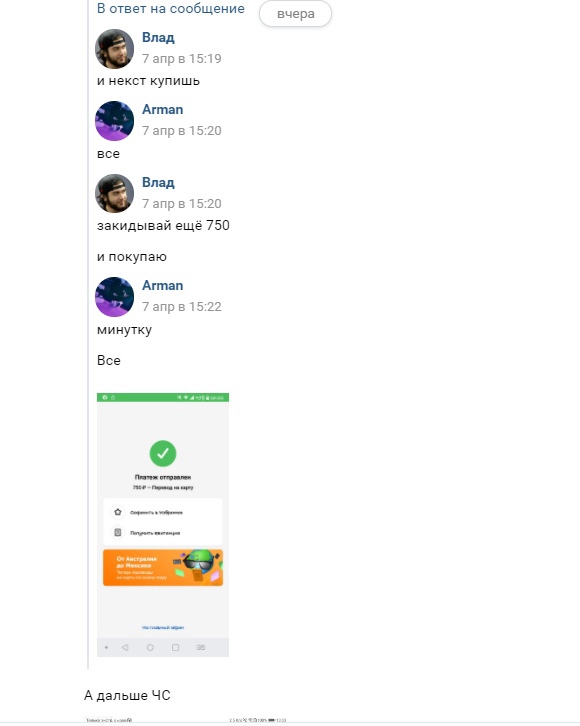Click Влад's avatar on the 15:20 message
580x726 pixels.
point(114,194)
